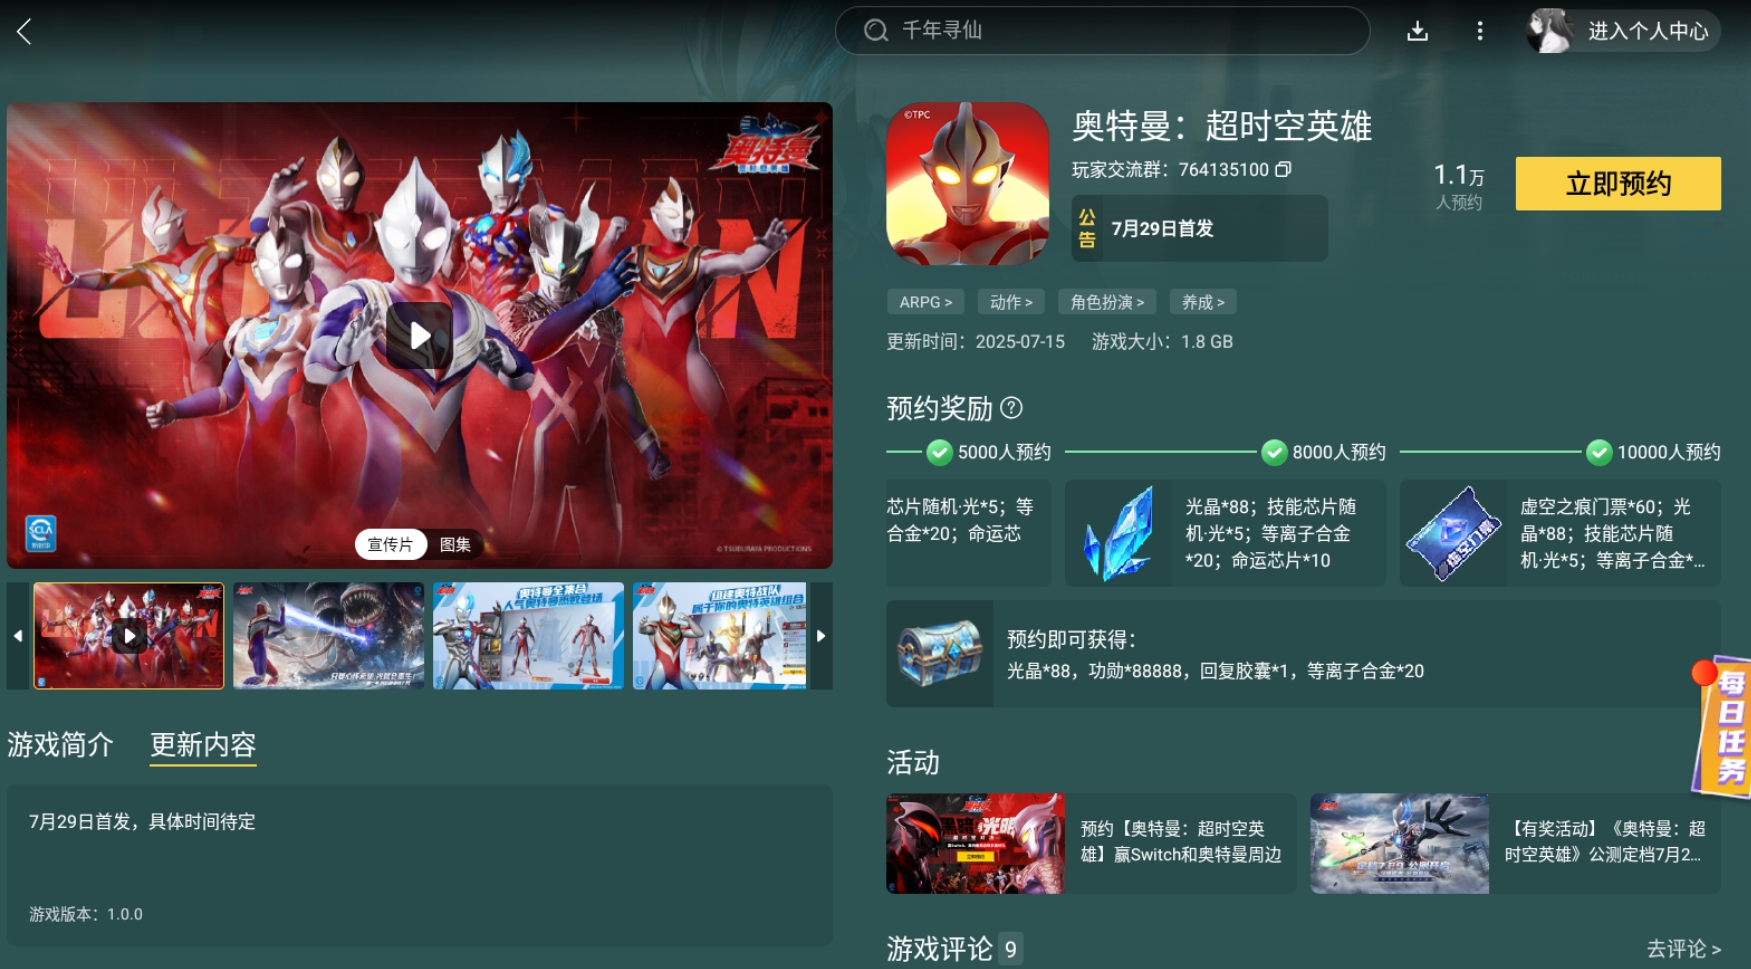Open the 动作 tag category
The image size is (1751, 969).
coord(1011,302)
